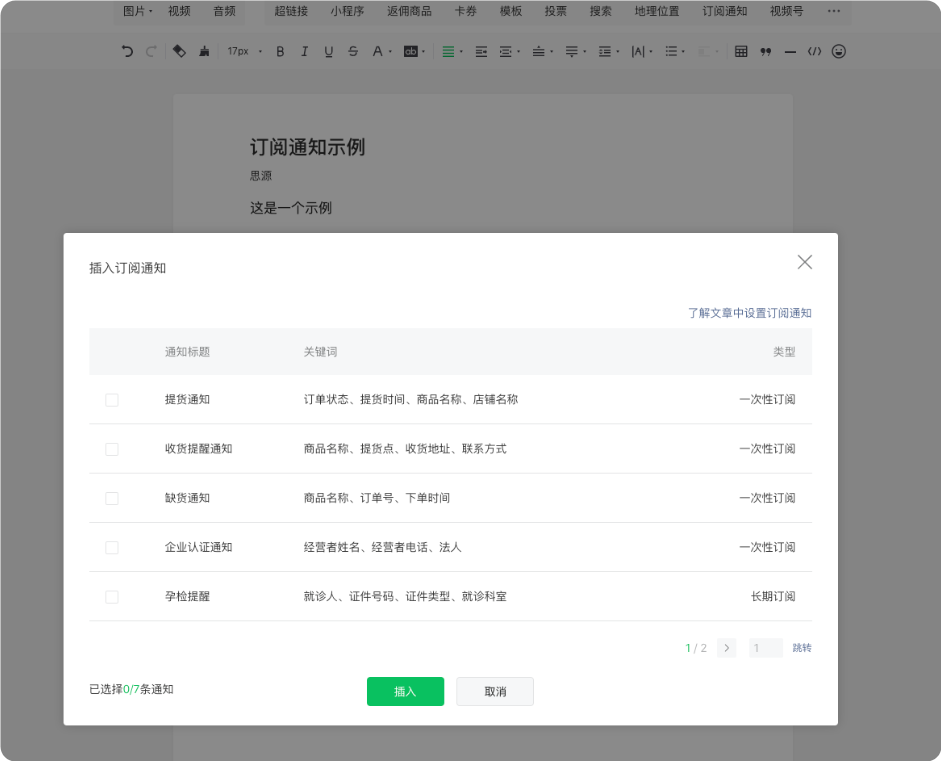941x761 pixels.
Task: Toggle bold text formatting
Action: tap(280, 51)
